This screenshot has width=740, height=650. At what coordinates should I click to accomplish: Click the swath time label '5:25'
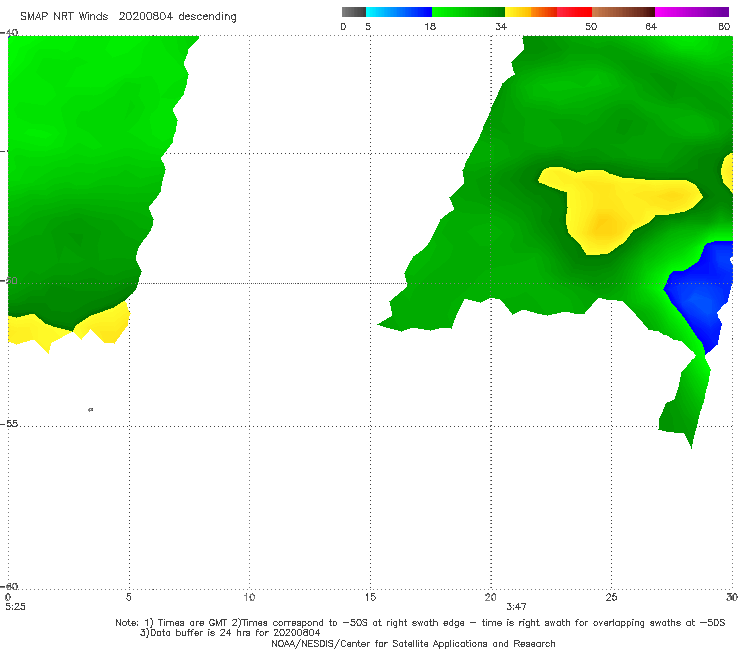click(x=16, y=607)
